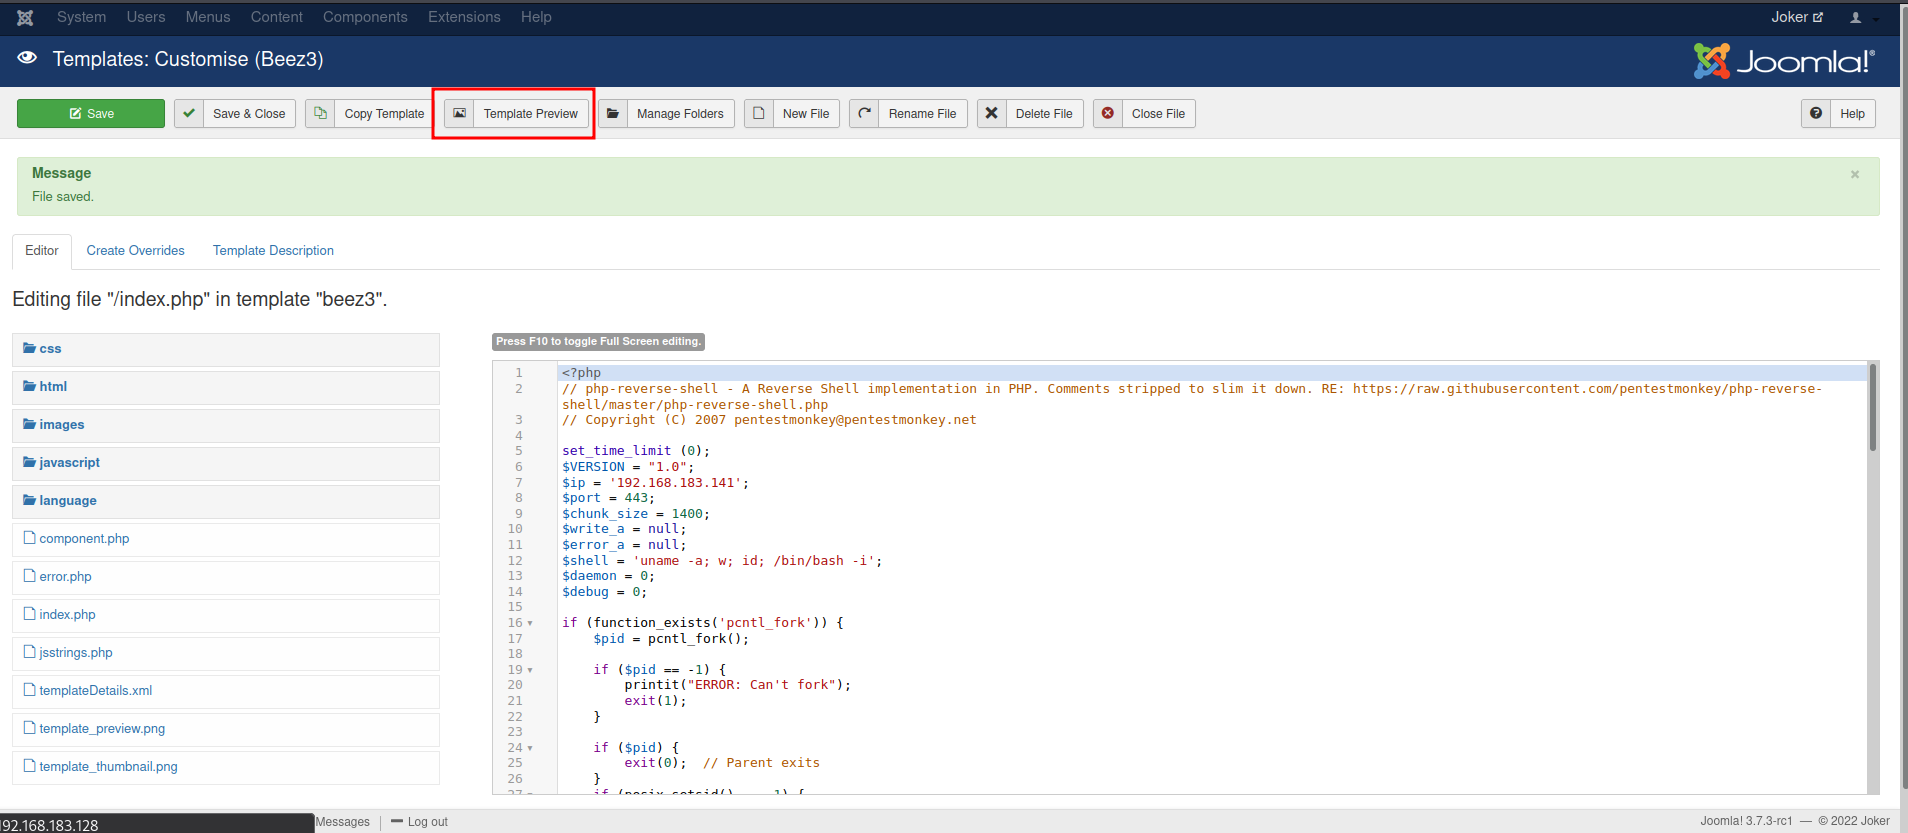This screenshot has height=833, width=1908.
Task: Click the Template Preview button
Action: pos(516,113)
